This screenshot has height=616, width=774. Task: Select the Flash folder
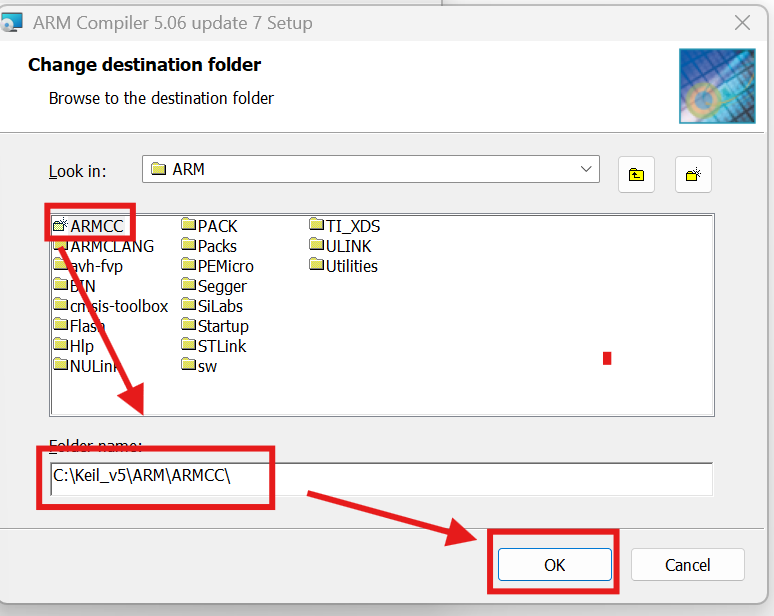tap(79, 326)
